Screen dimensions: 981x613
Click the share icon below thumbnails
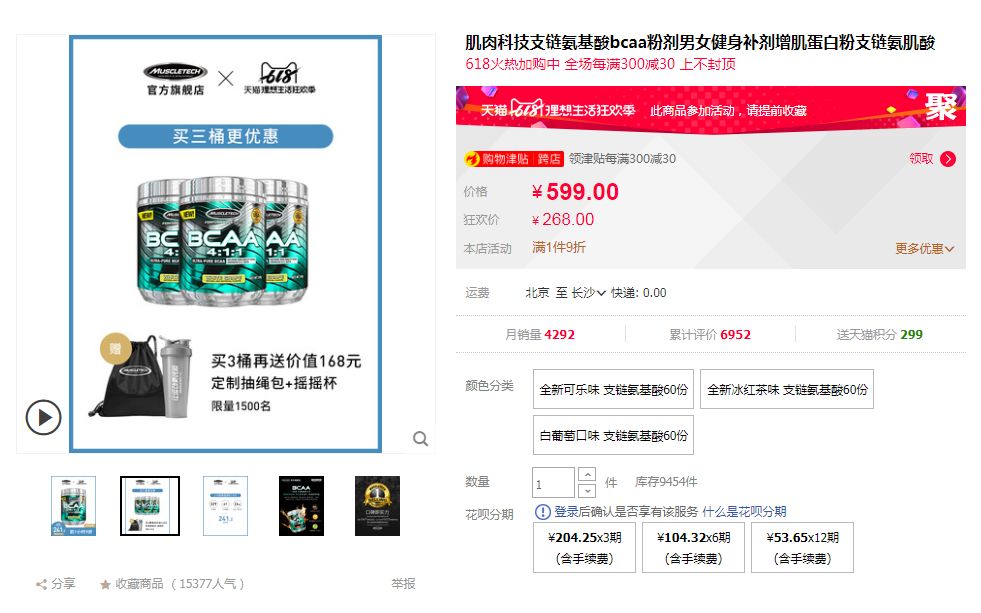(x=41, y=584)
